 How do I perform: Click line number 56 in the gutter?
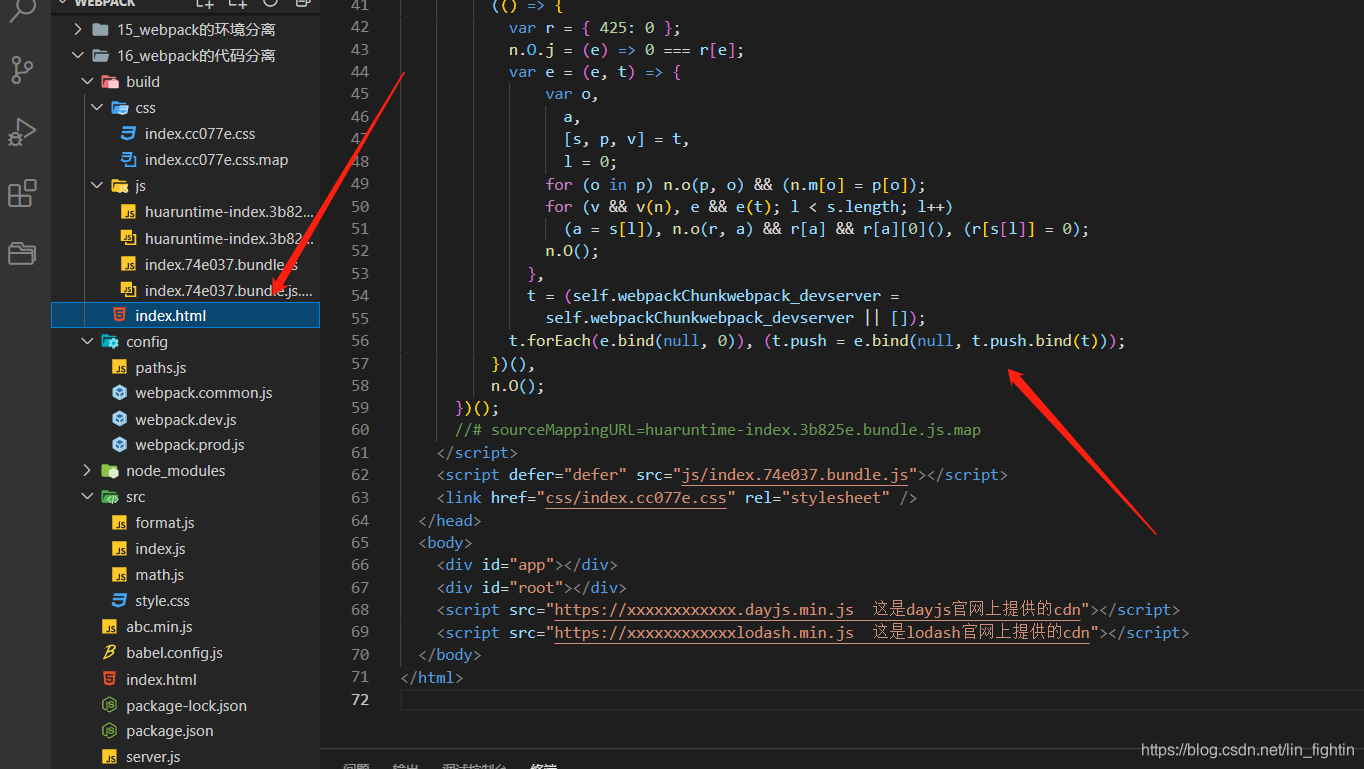coord(359,341)
